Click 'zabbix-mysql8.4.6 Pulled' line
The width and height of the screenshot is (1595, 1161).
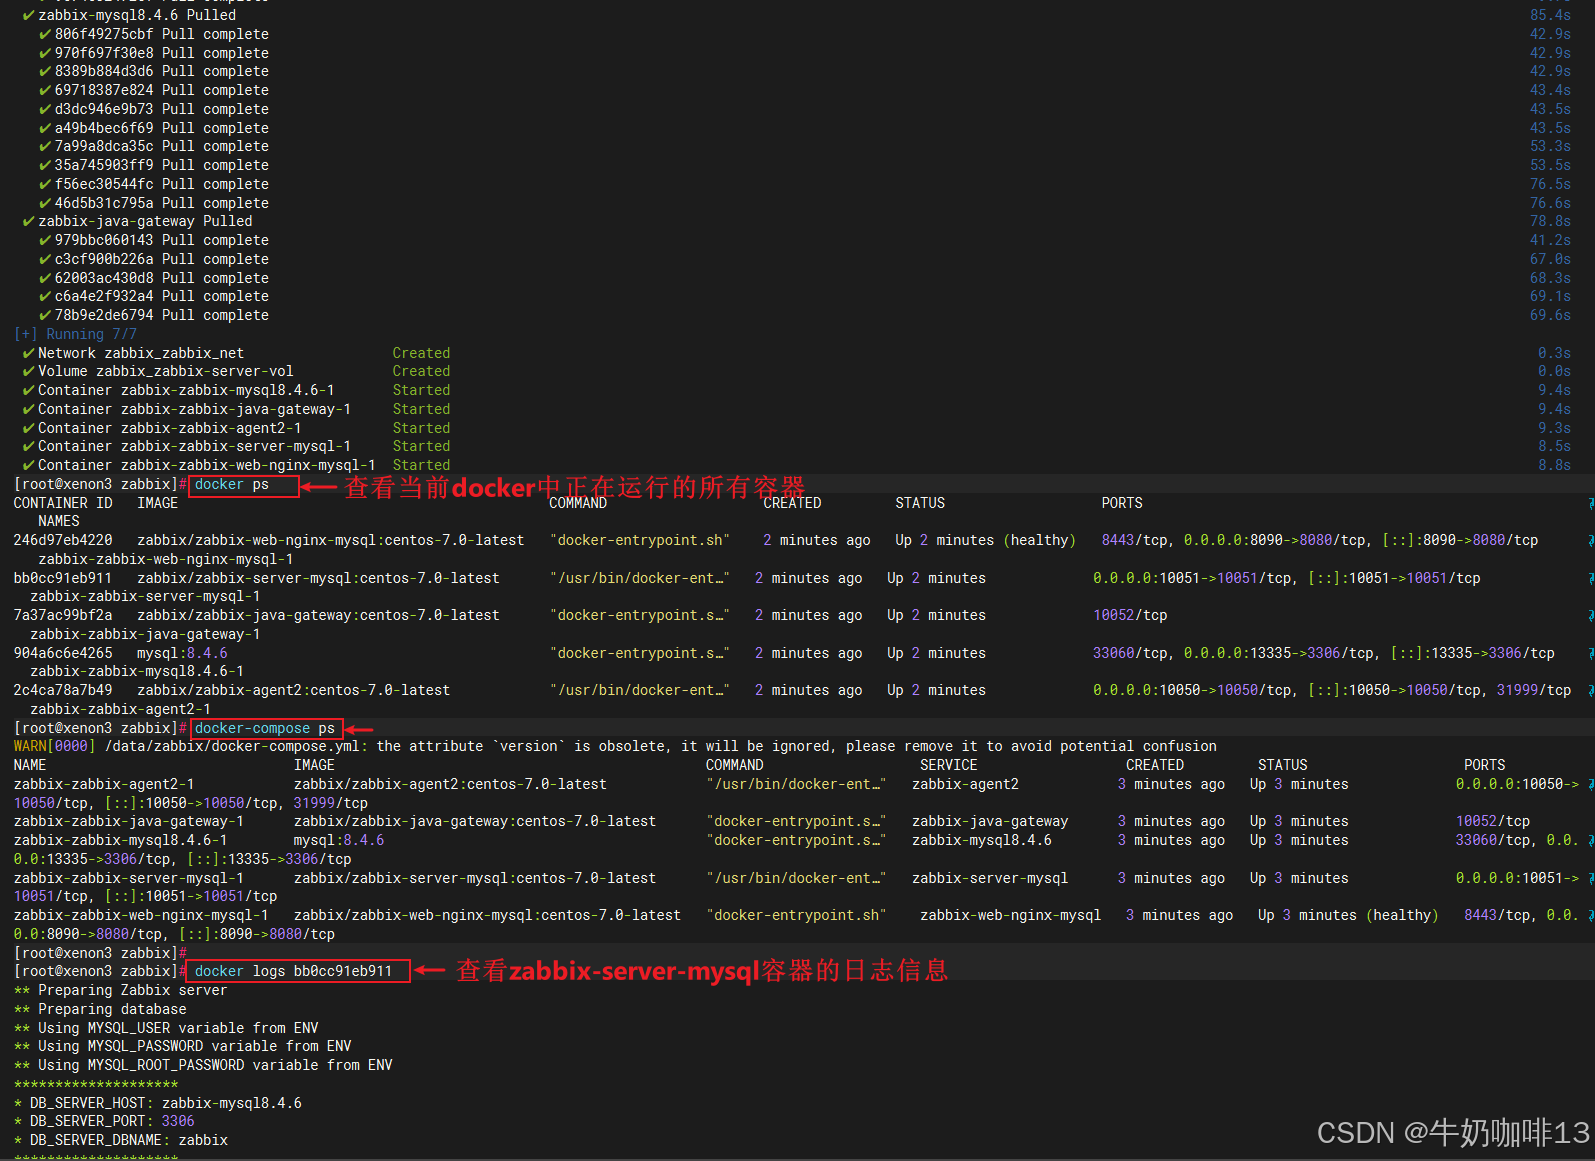130,15
